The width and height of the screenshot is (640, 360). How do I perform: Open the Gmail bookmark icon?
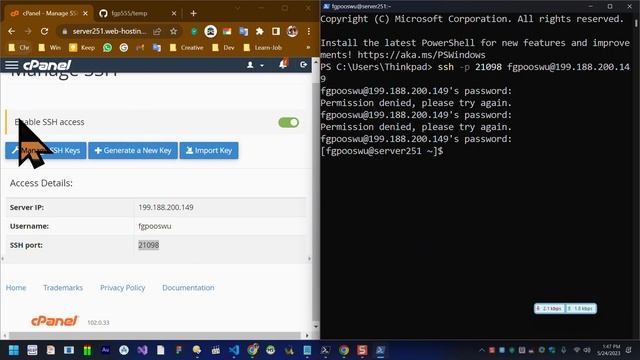pos(140,48)
